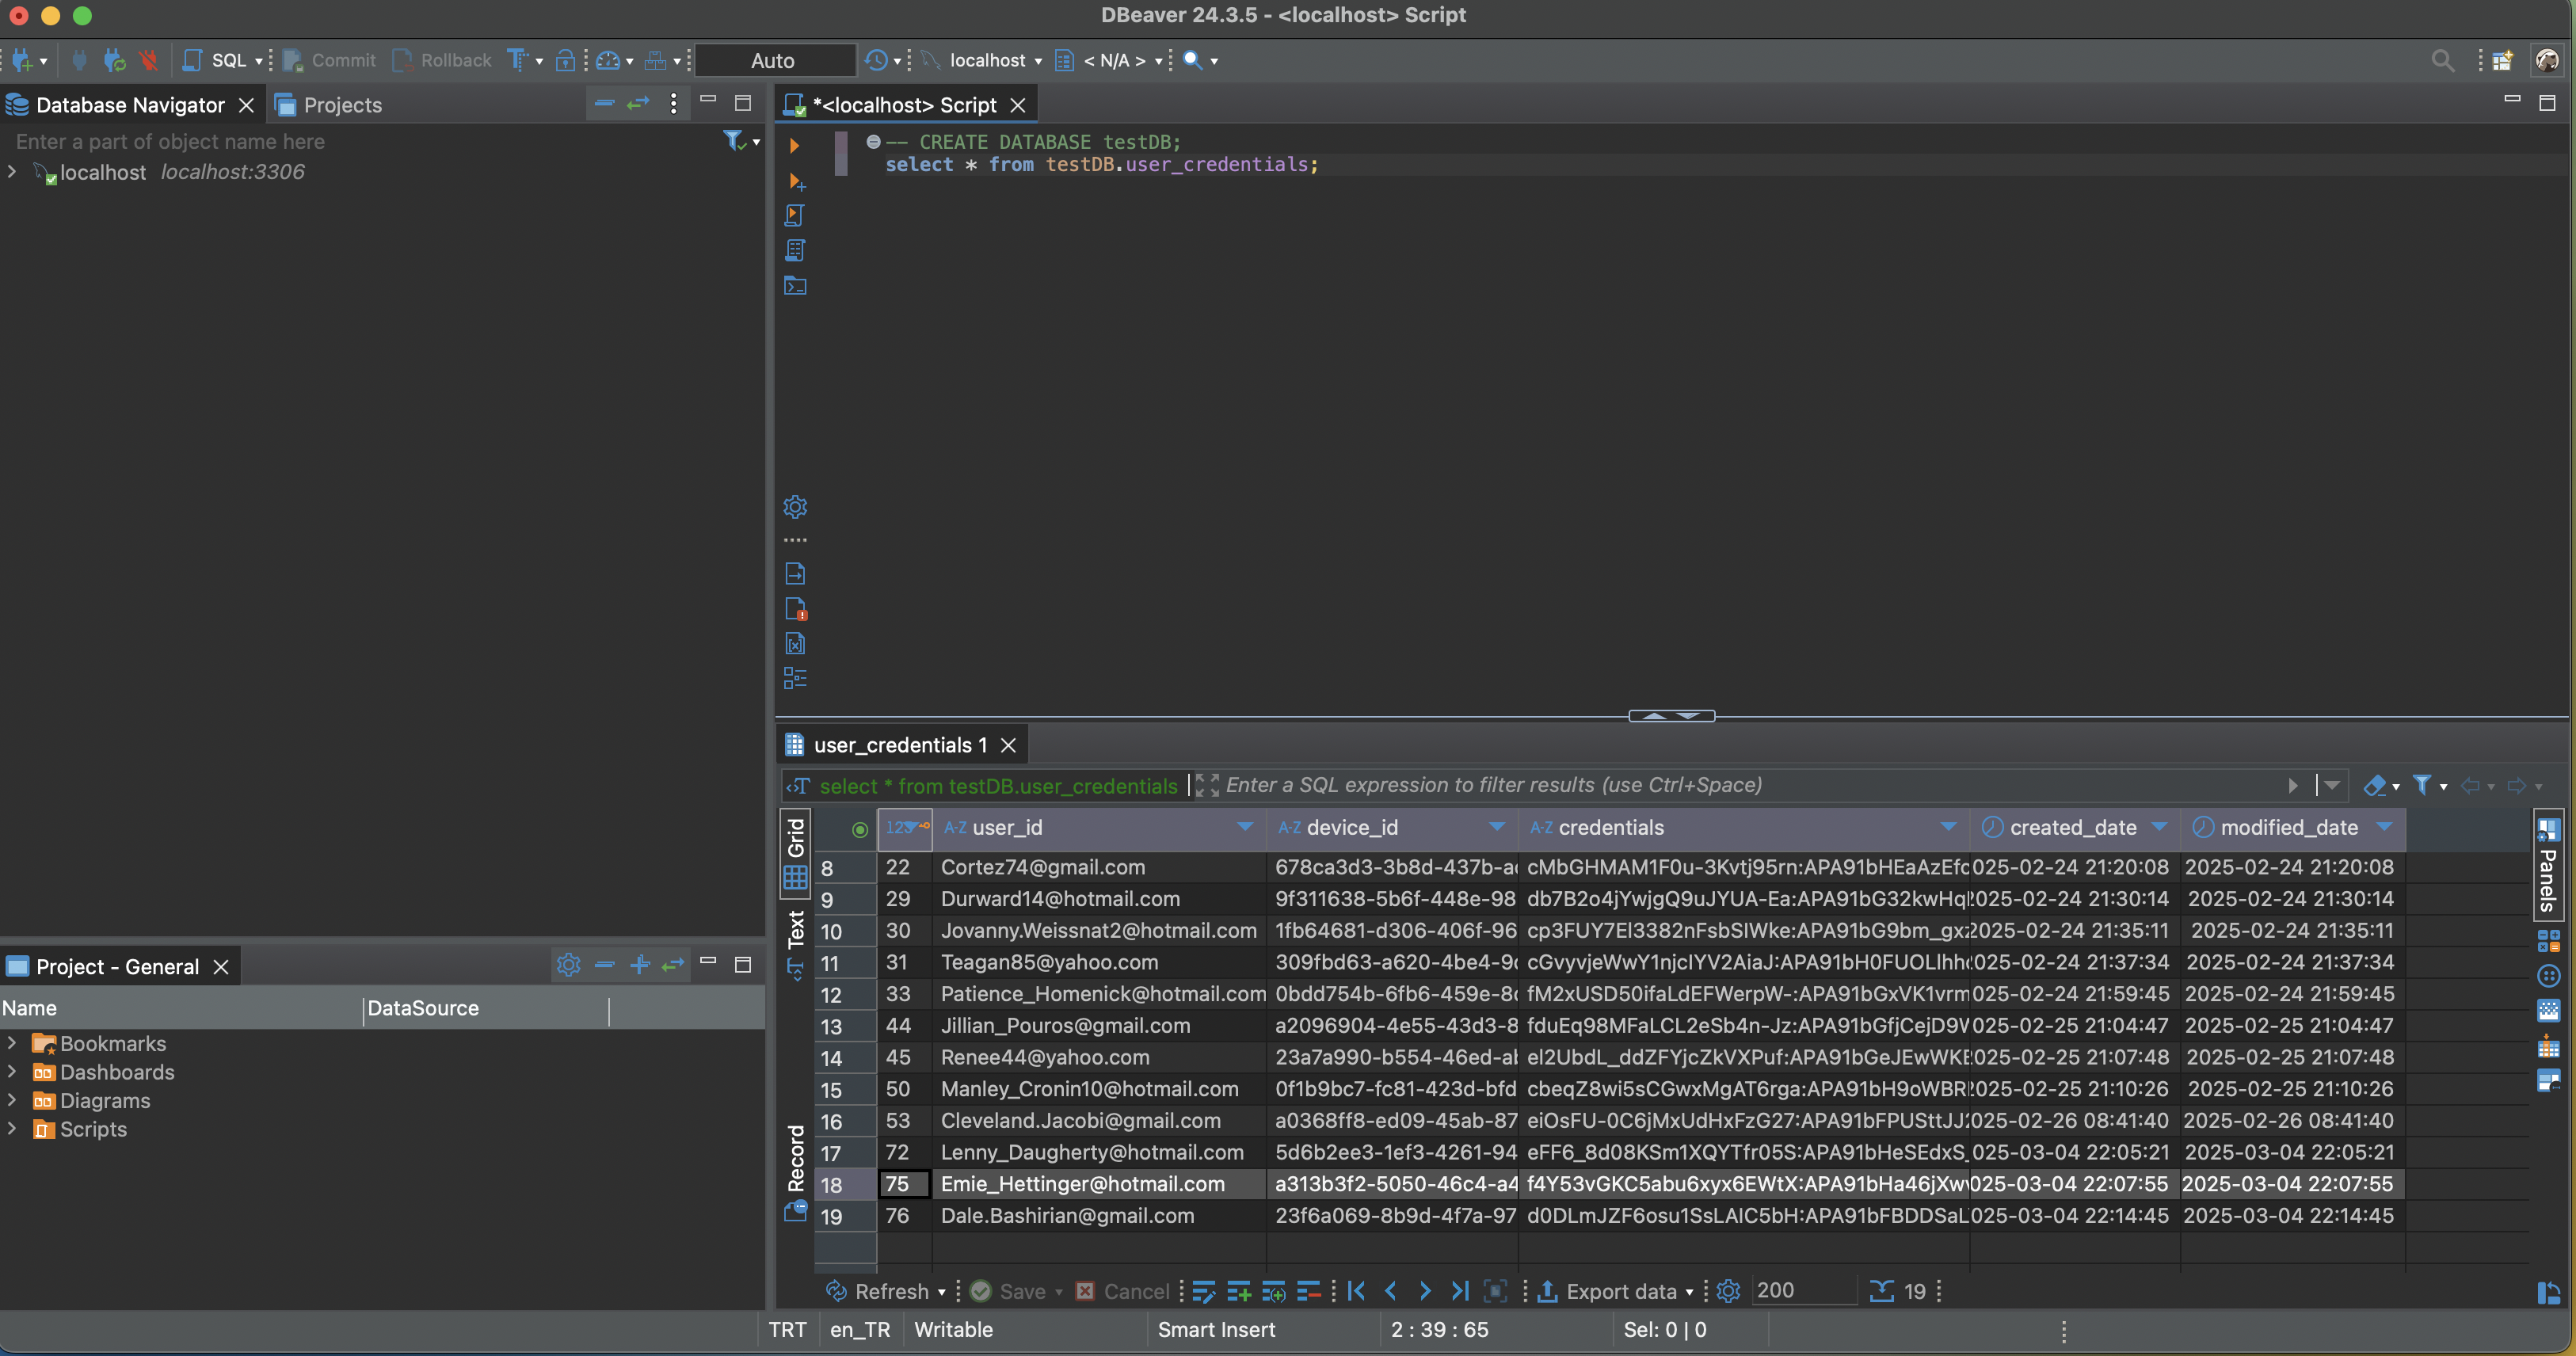This screenshot has height=1356, width=2576.
Task: Open the localhost active connection dropdown
Action: click(984, 61)
